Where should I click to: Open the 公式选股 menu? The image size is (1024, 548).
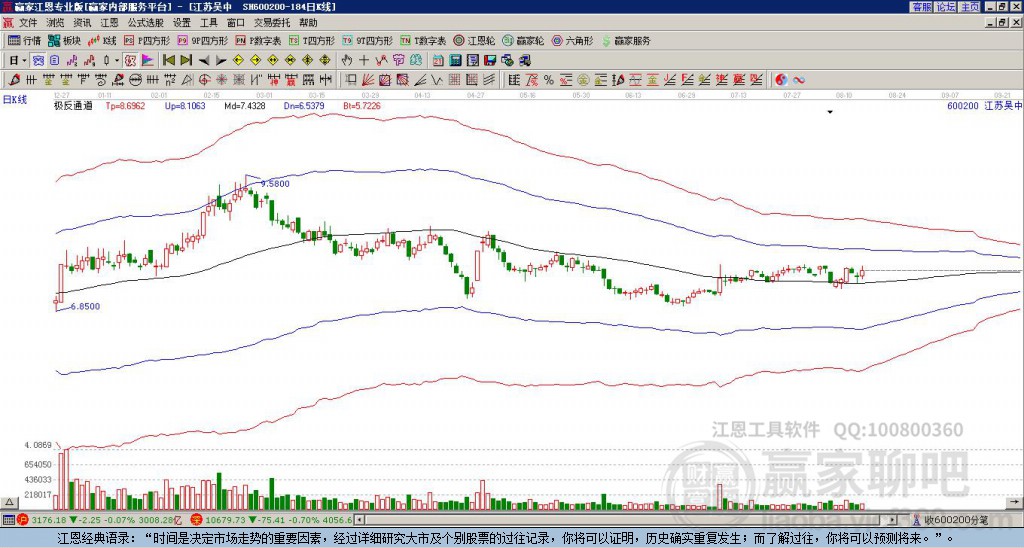[145, 22]
